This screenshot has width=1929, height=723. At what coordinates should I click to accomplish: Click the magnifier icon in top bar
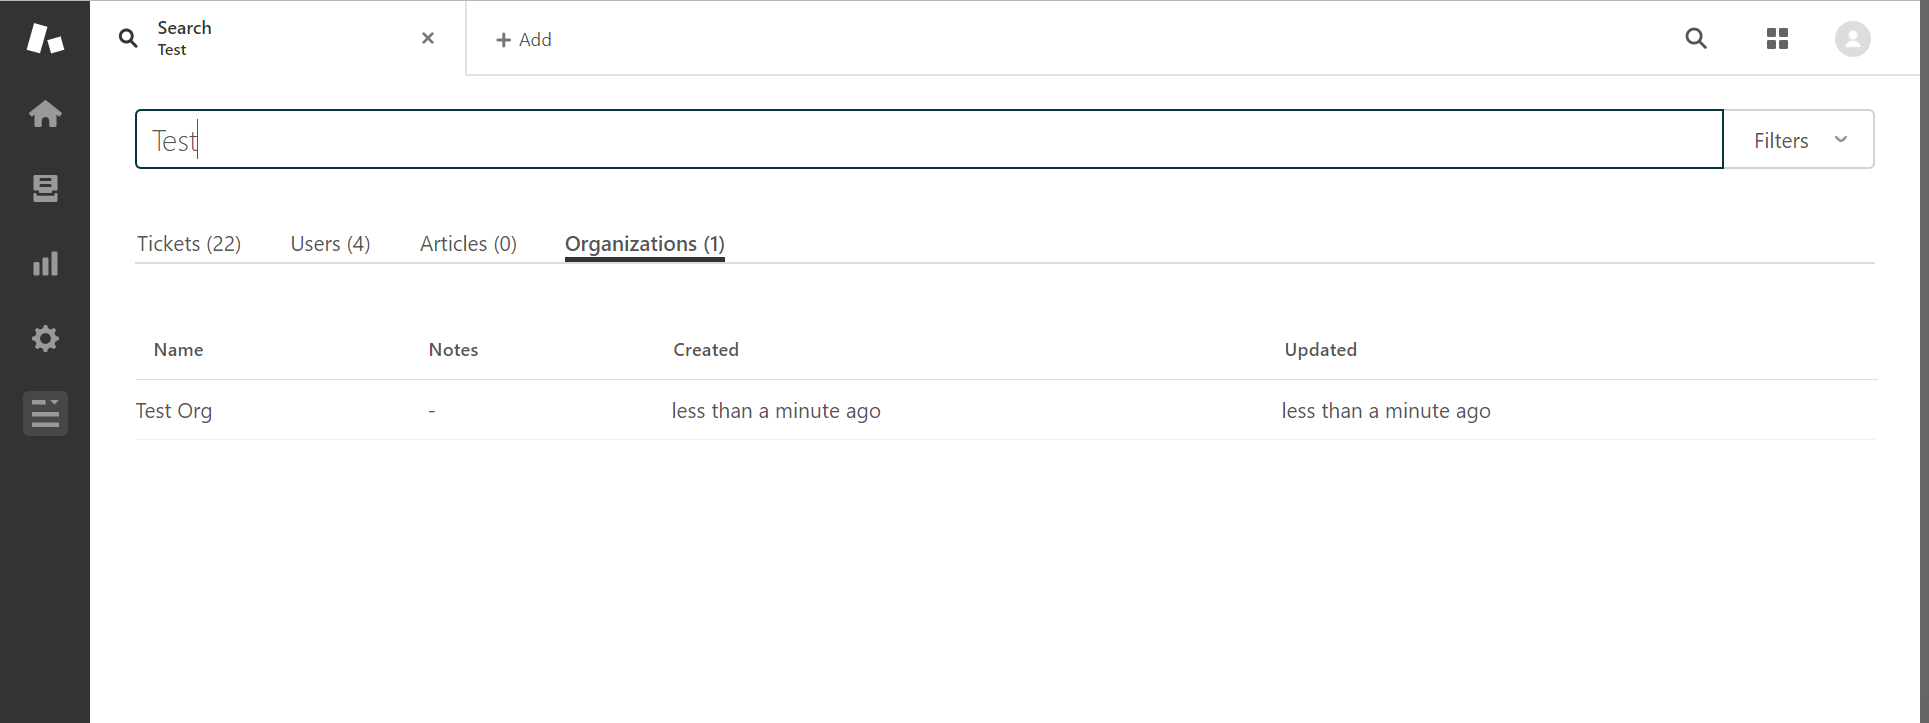coord(1696,39)
